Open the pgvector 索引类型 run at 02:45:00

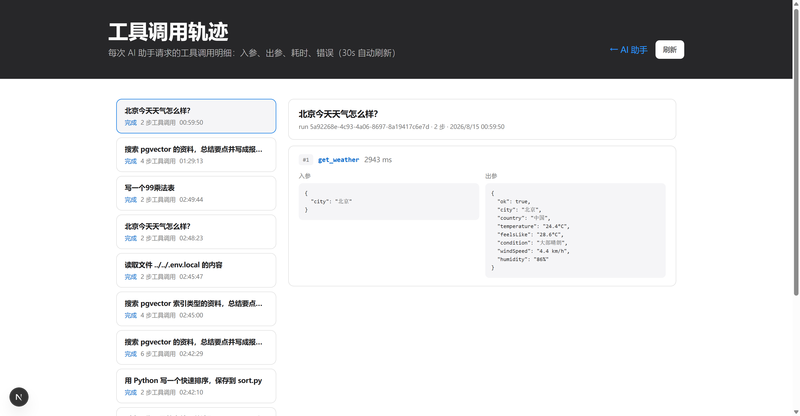click(196, 309)
